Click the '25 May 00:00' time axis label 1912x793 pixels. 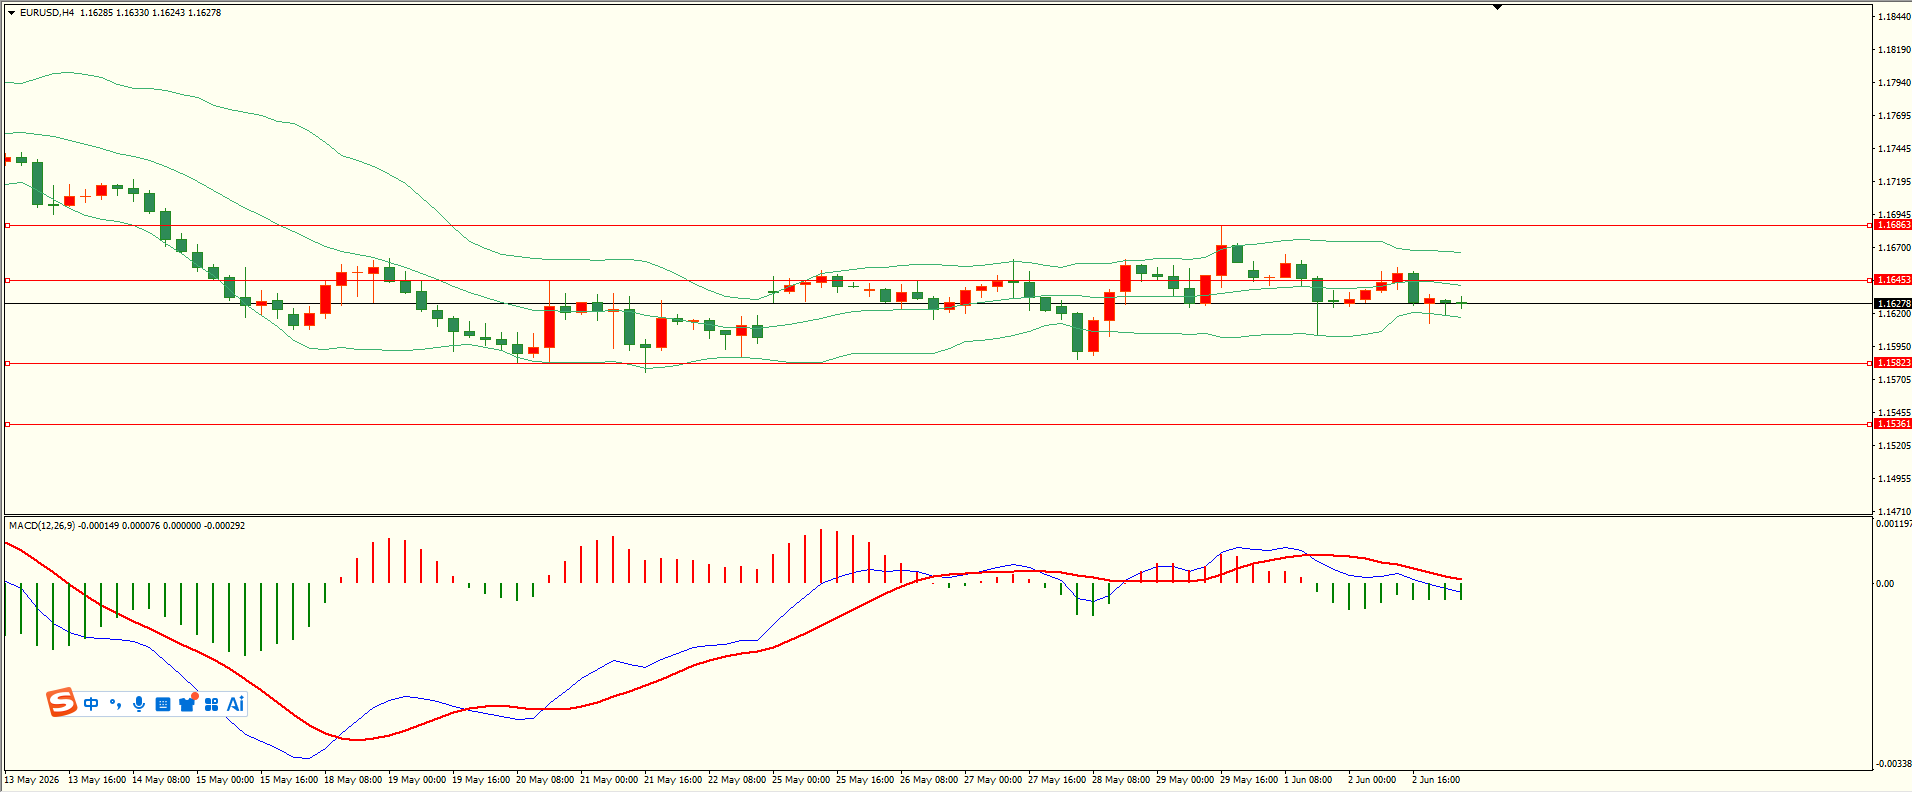[801, 780]
